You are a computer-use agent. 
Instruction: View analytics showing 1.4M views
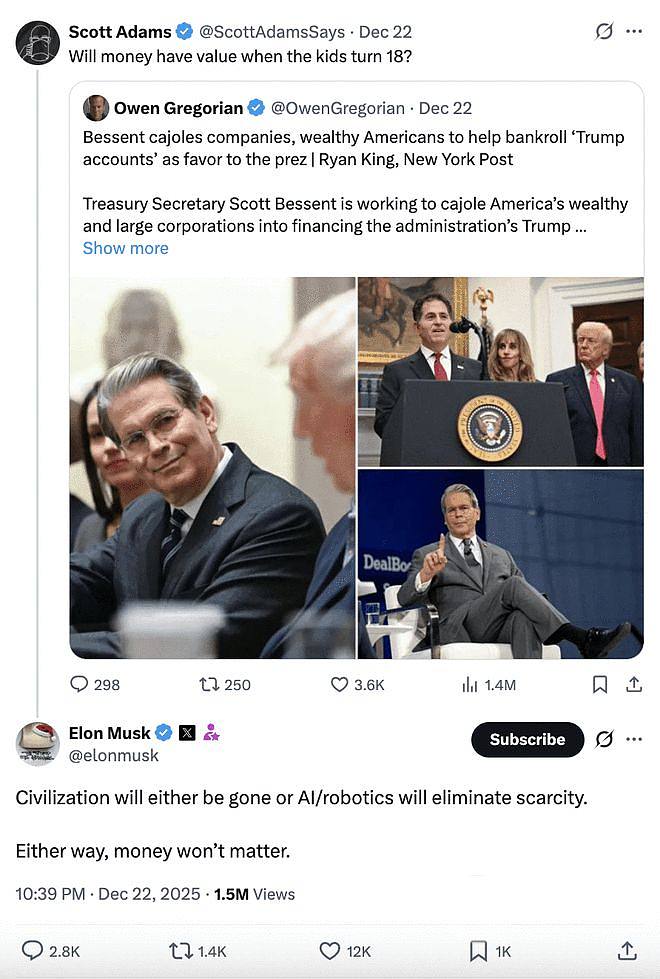click(470, 684)
